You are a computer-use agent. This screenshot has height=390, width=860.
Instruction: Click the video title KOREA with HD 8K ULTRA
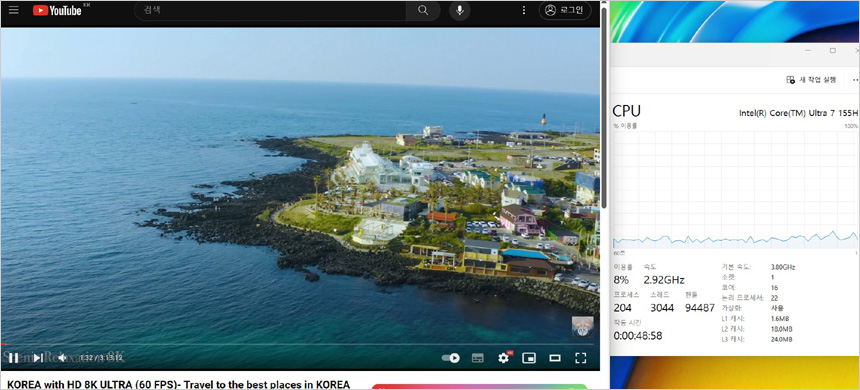pyautogui.click(x=179, y=384)
